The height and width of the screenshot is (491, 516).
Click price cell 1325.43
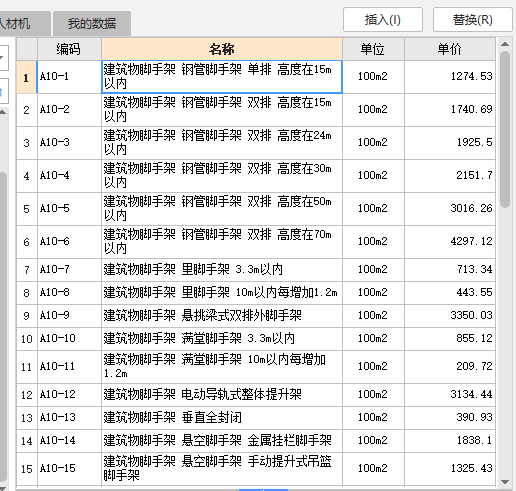coord(450,469)
